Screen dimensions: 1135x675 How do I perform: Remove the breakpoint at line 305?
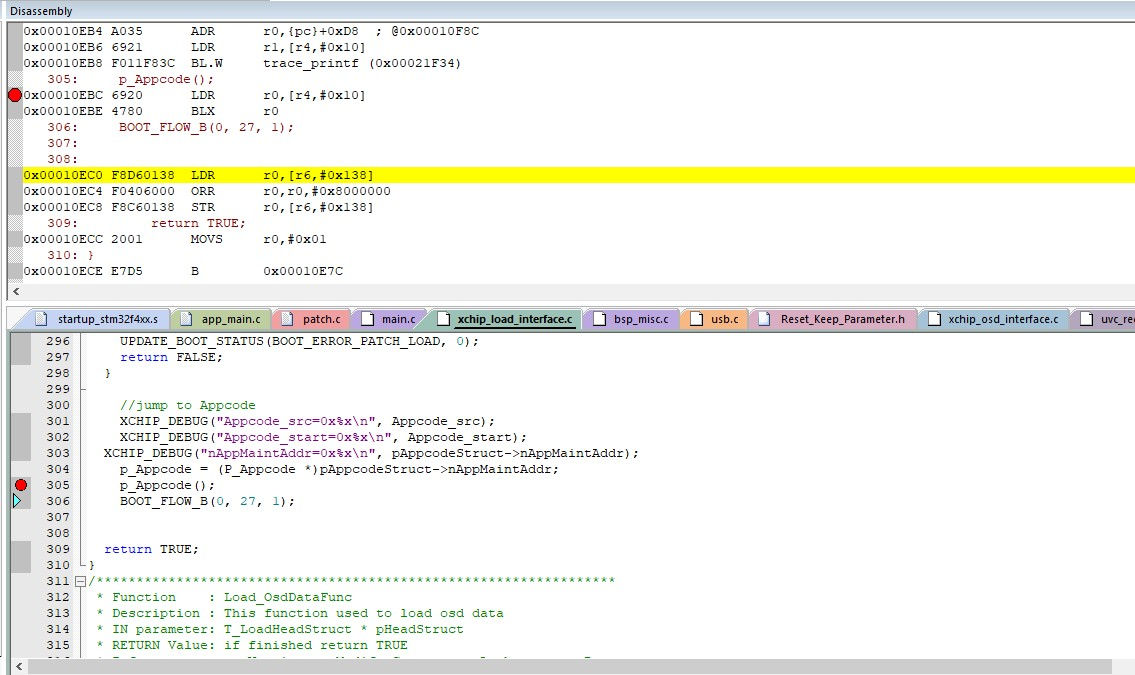click(20, 485)
